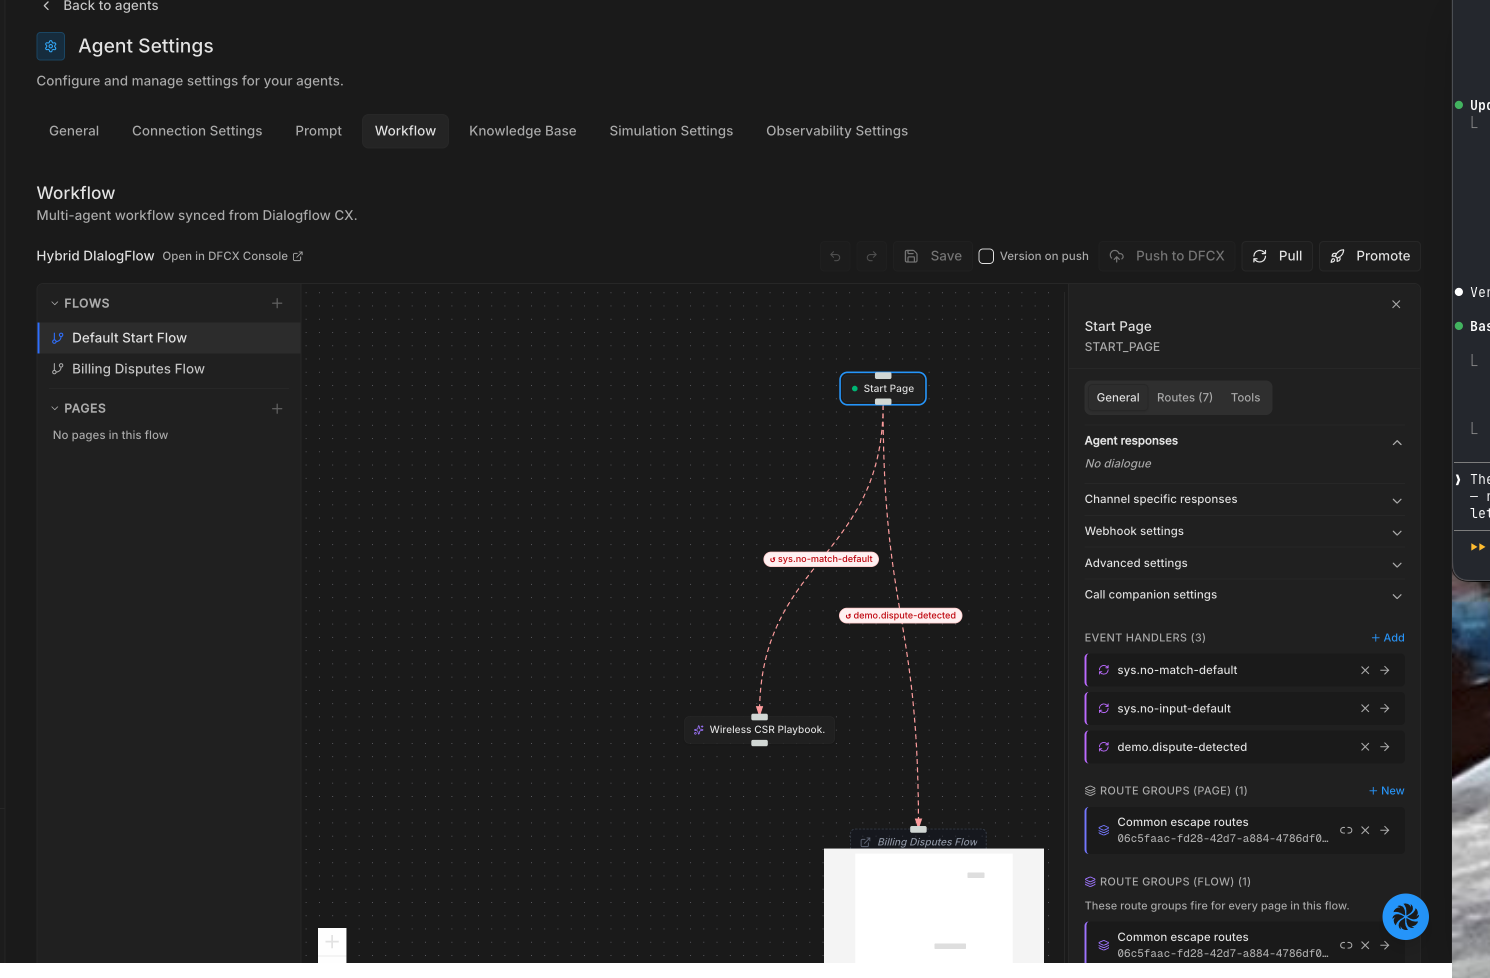This screenshot has height=978, width=1490.
Task: Expand Advanced settings
Action: [x=1244, y=563]
